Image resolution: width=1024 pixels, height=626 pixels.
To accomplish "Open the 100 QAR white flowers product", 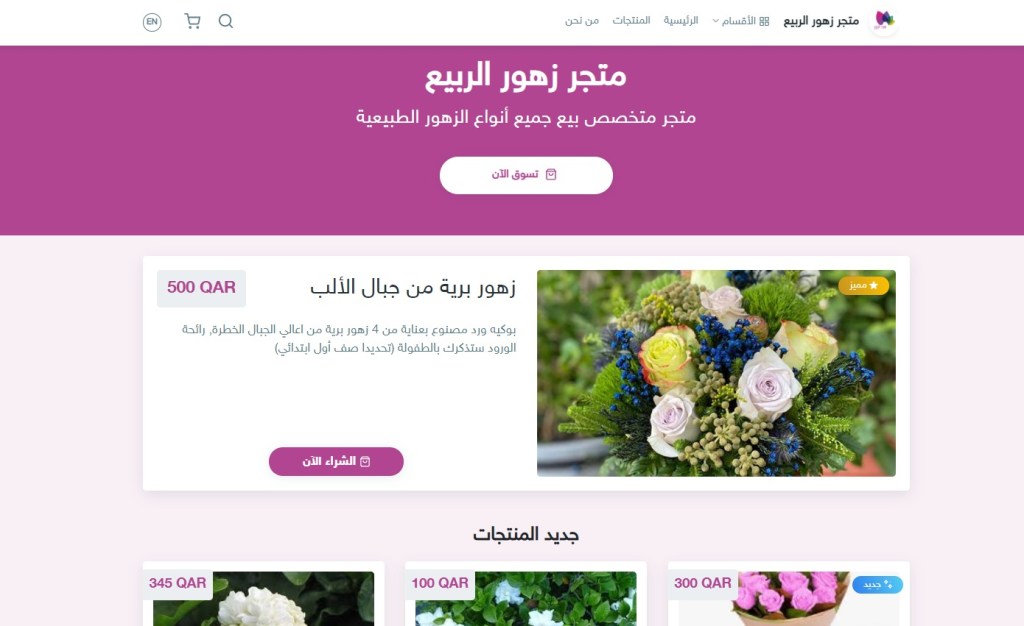I will coord(526,599).
